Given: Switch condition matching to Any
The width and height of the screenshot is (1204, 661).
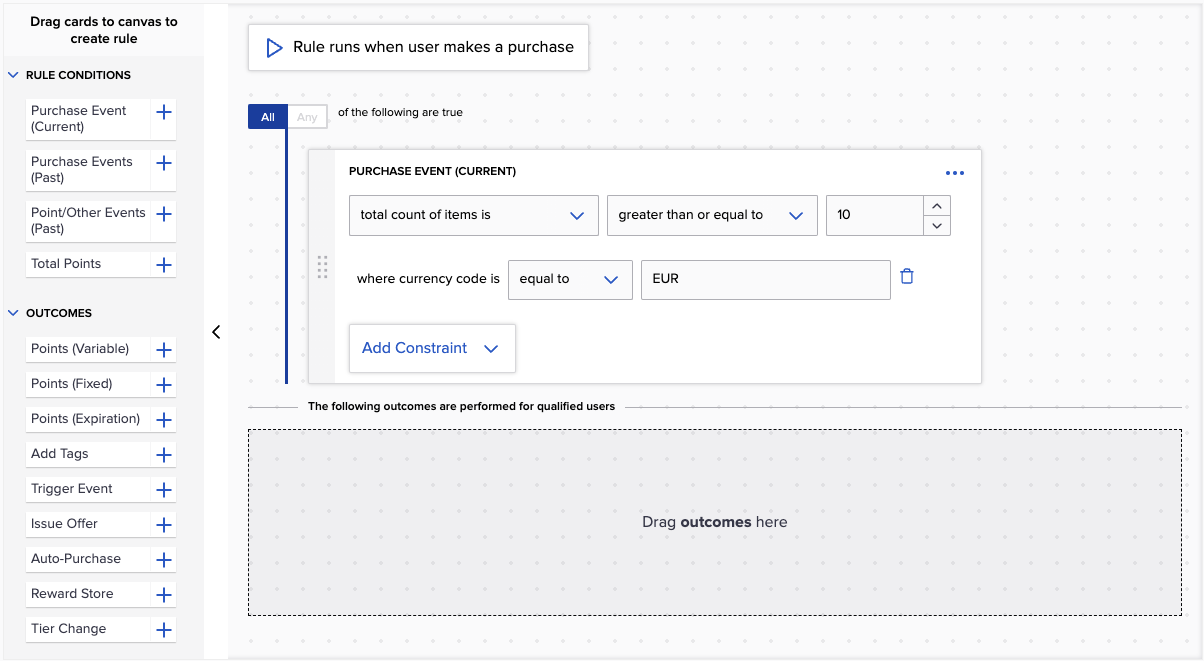Looking at the screenshot, I should point(307,117).
